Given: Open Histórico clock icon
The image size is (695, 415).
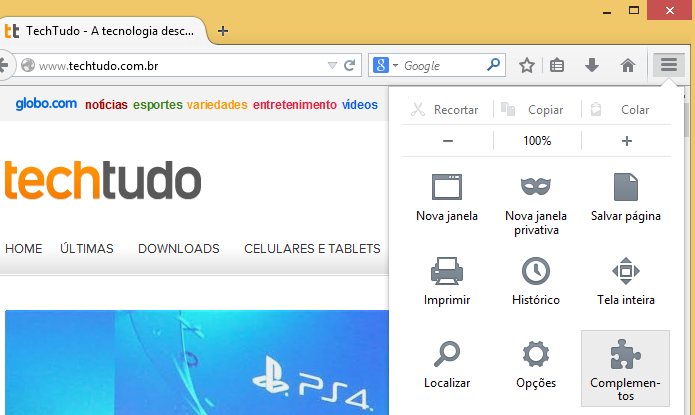Looking at the screenshot, I should [536, 281].
